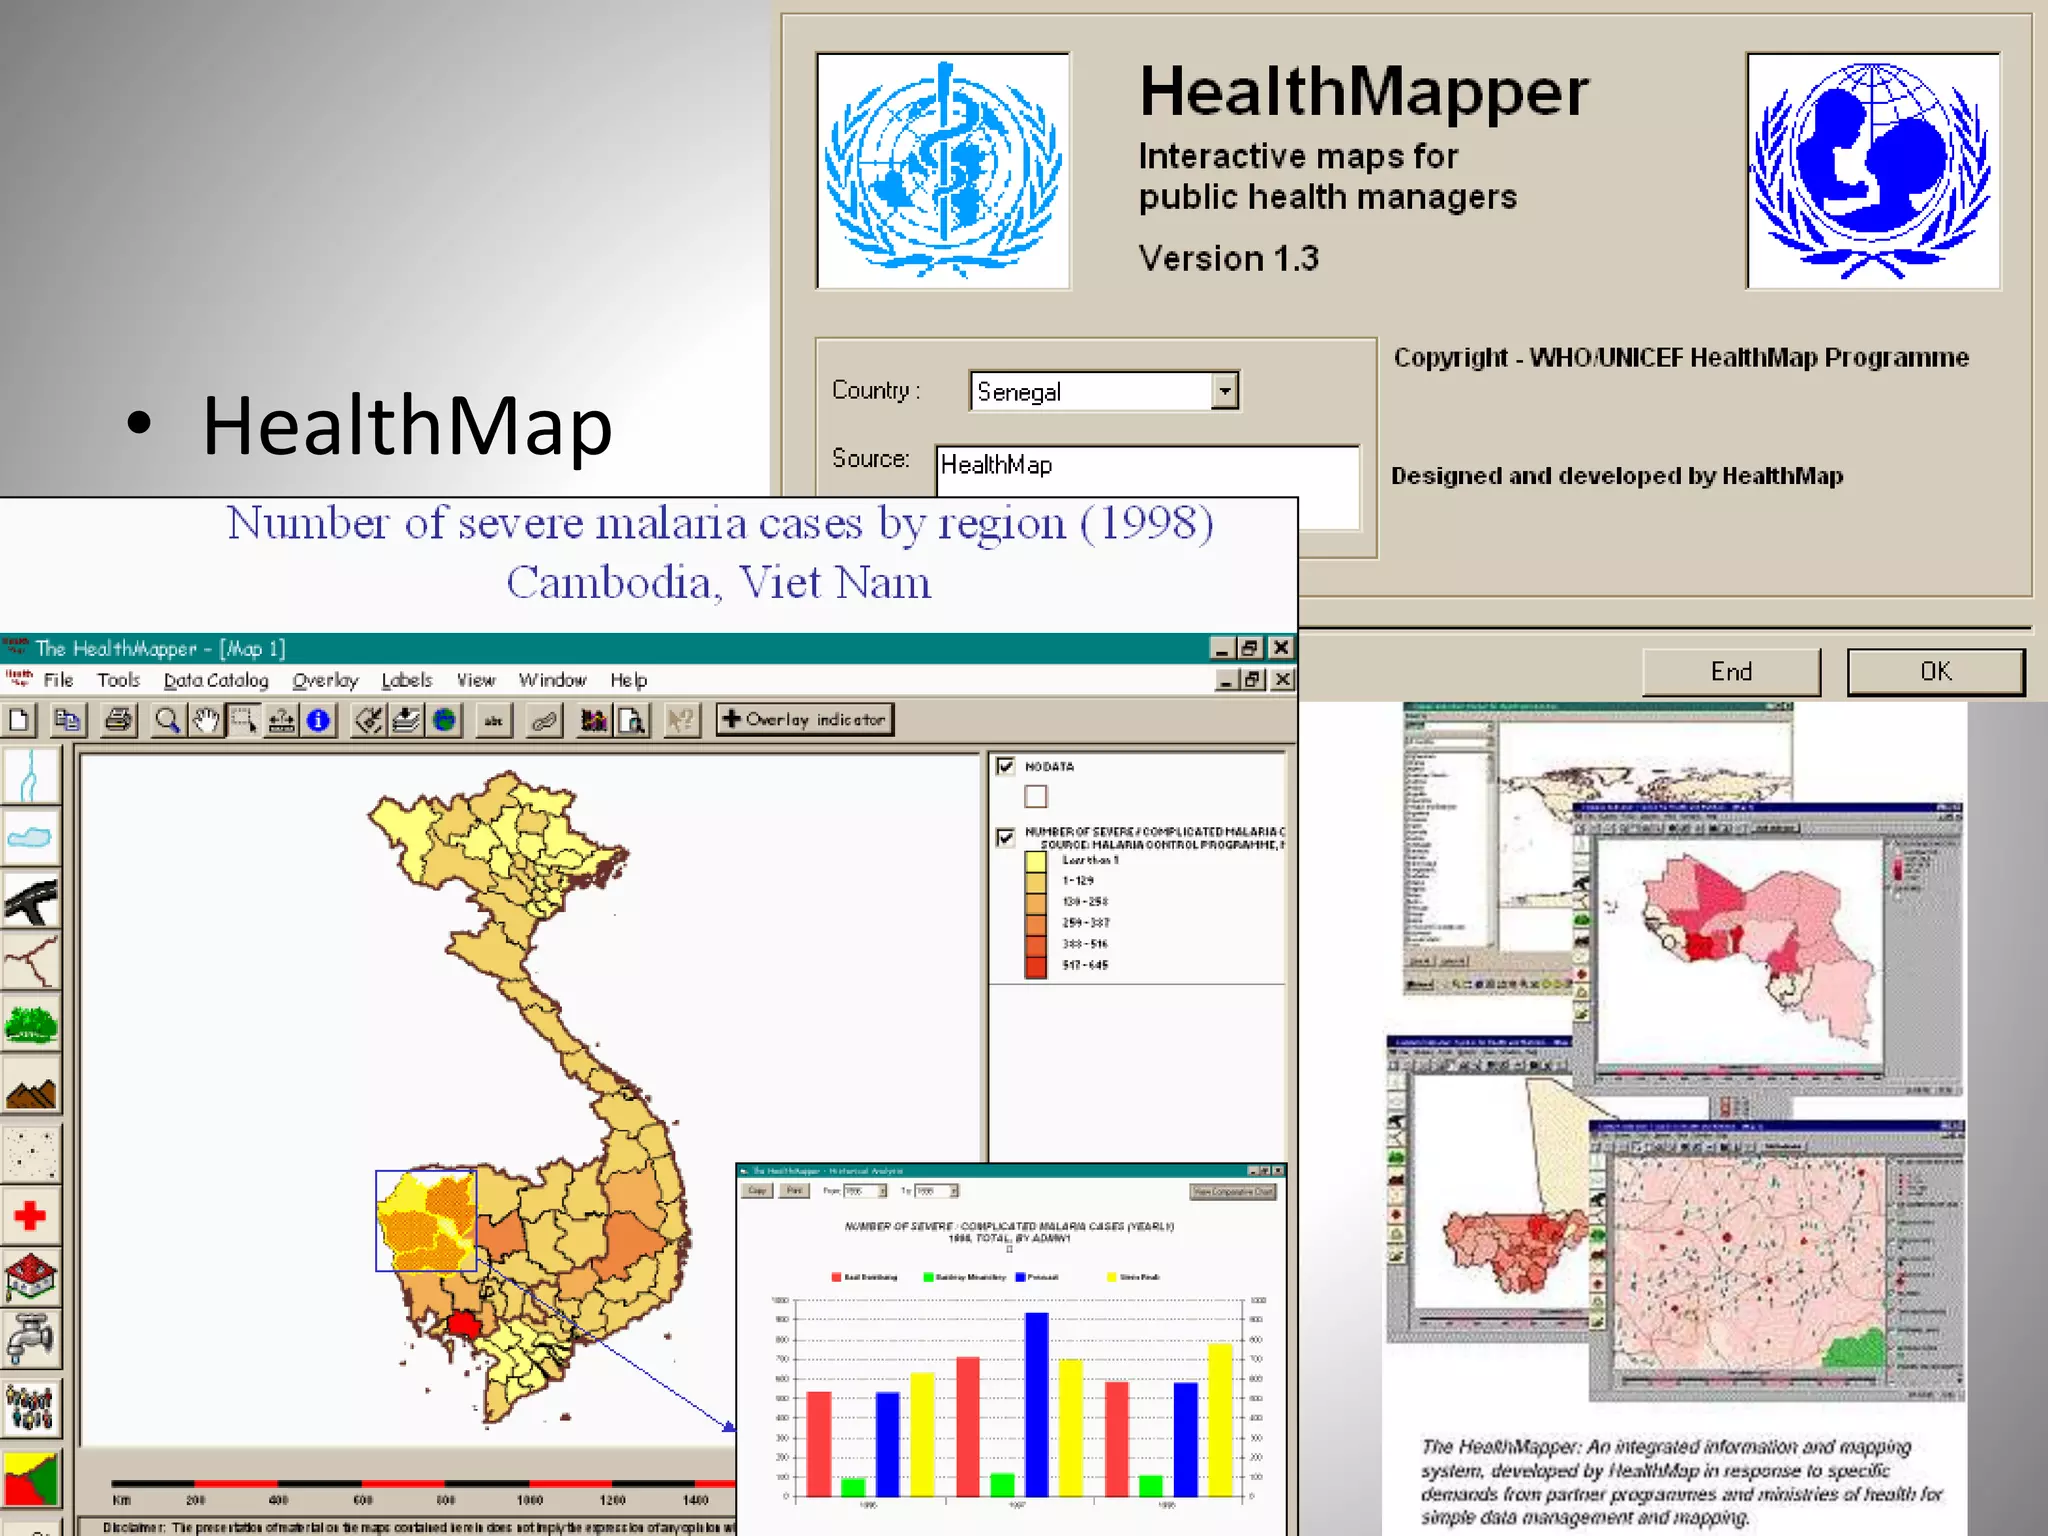
Task: Click the blue highlighted rectangle on Cambodia map
Action: [426, 1220]
